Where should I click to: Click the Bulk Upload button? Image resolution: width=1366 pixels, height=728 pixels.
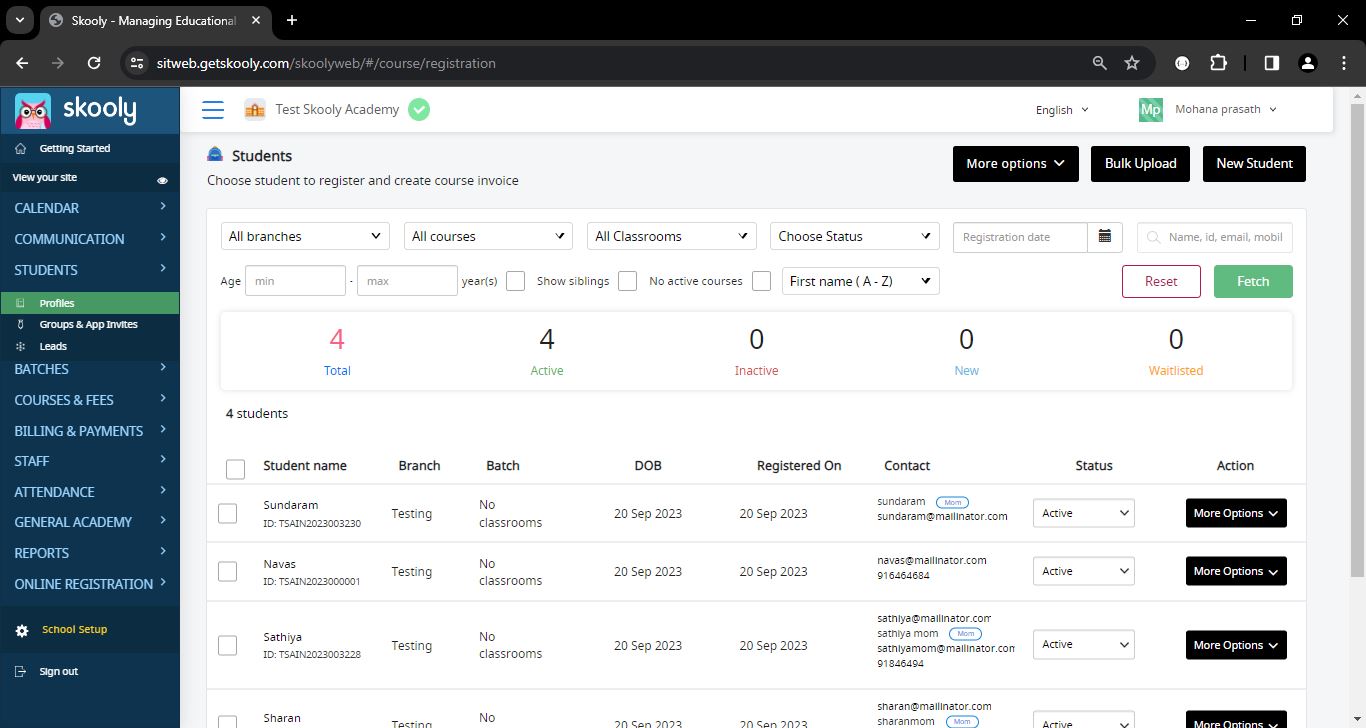pyautogui.click(x=1141, y=163)
